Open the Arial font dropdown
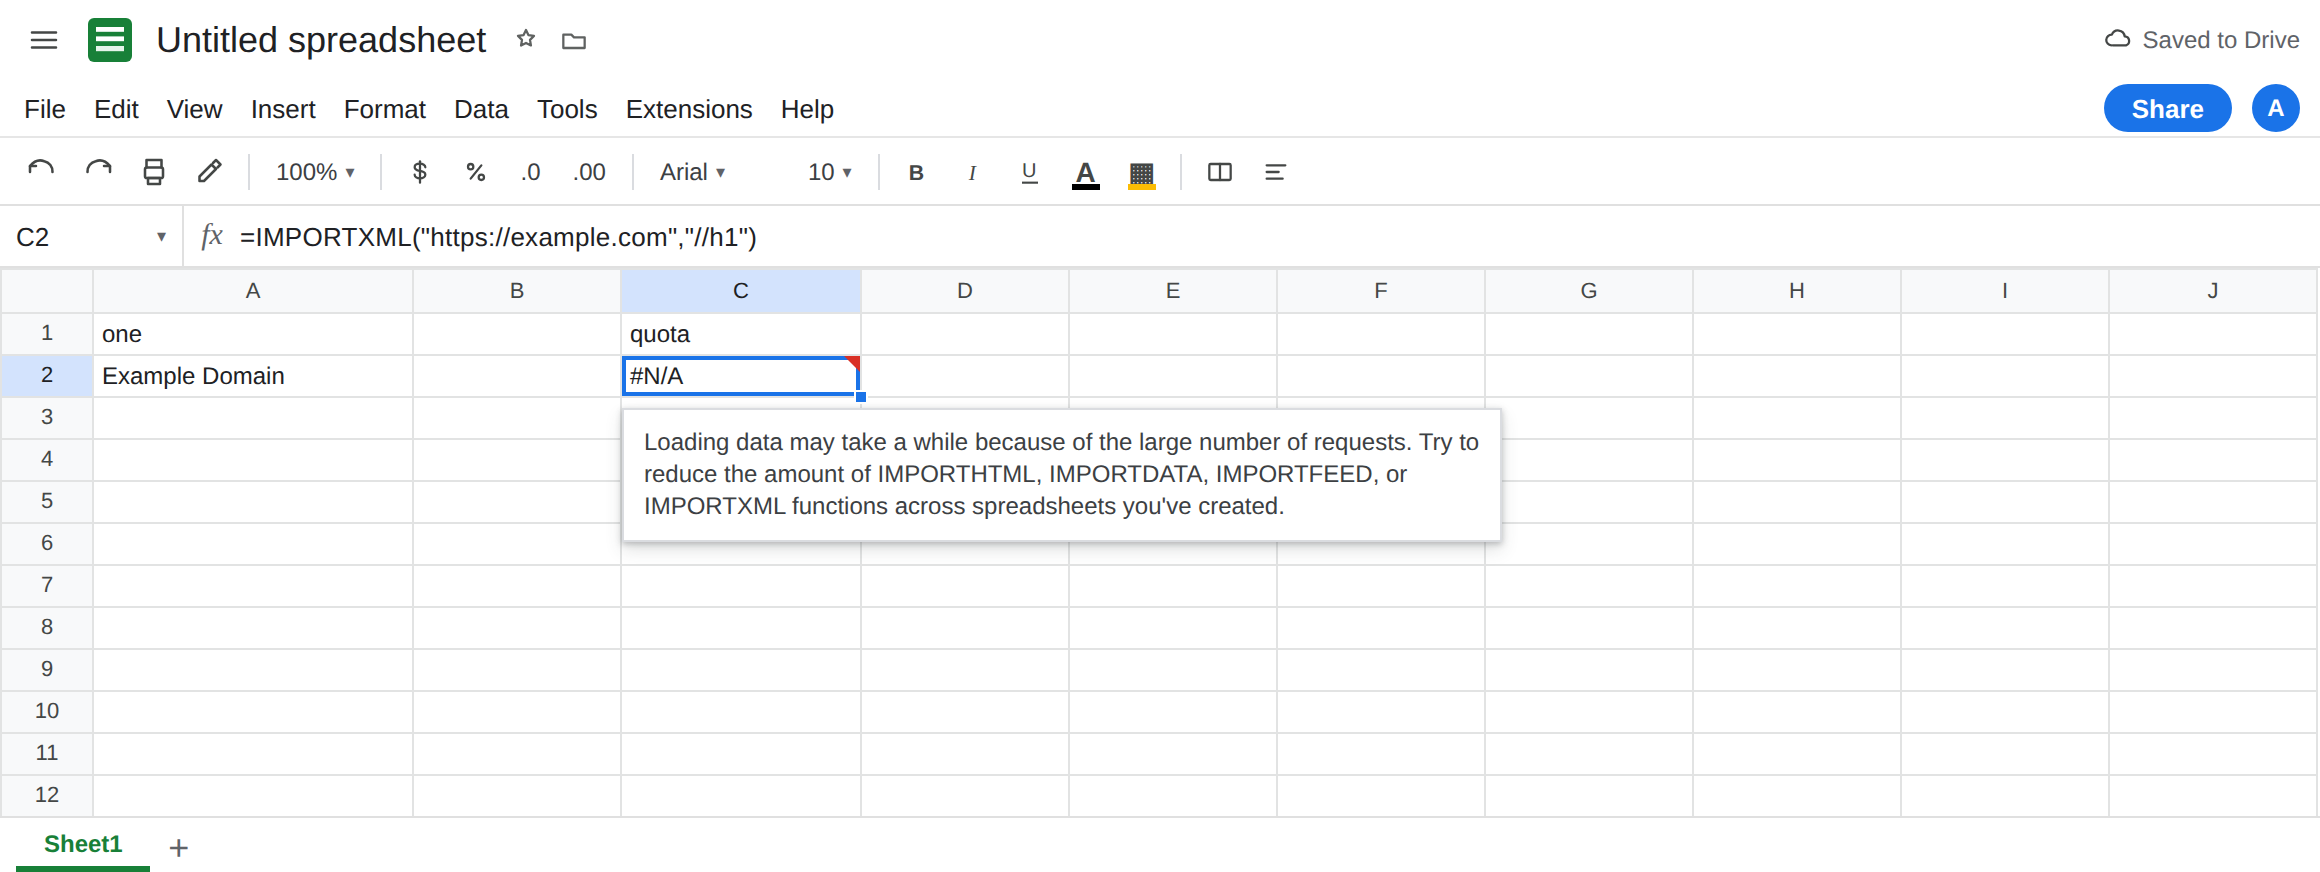This screenshot has width=2320, height=872. point(693,172)
